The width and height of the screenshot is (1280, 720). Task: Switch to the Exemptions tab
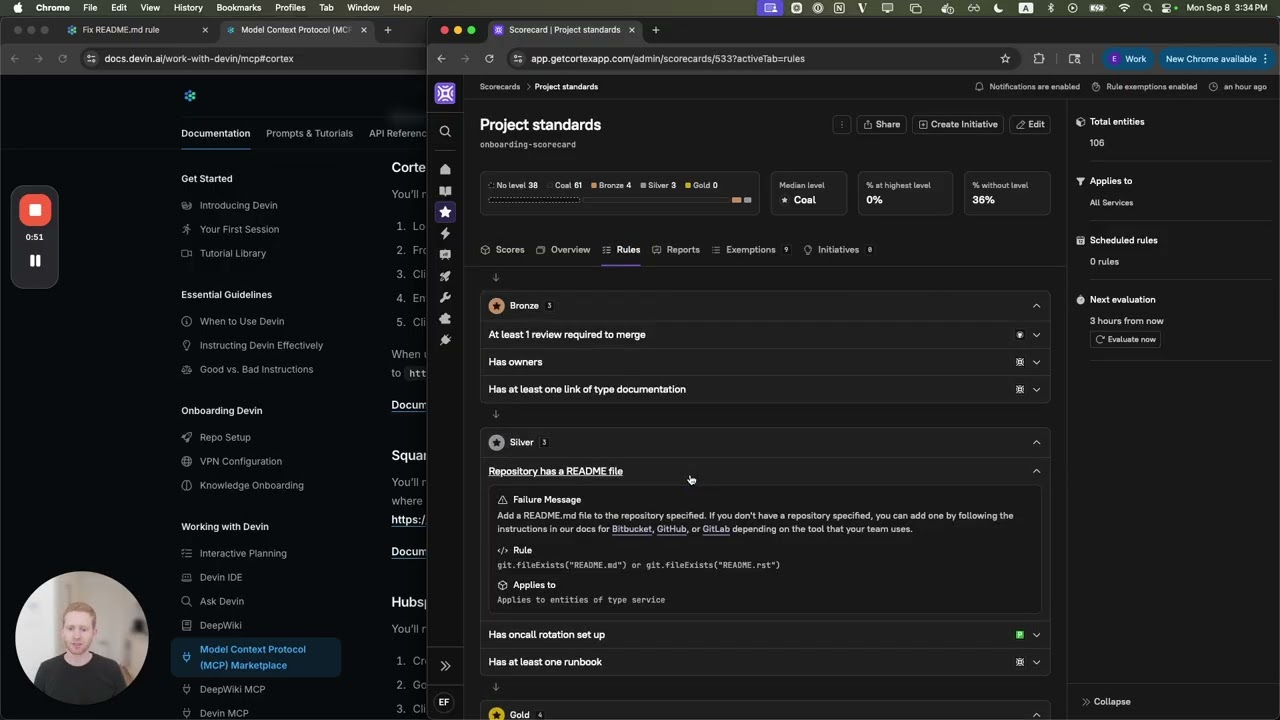coord(750,250)
